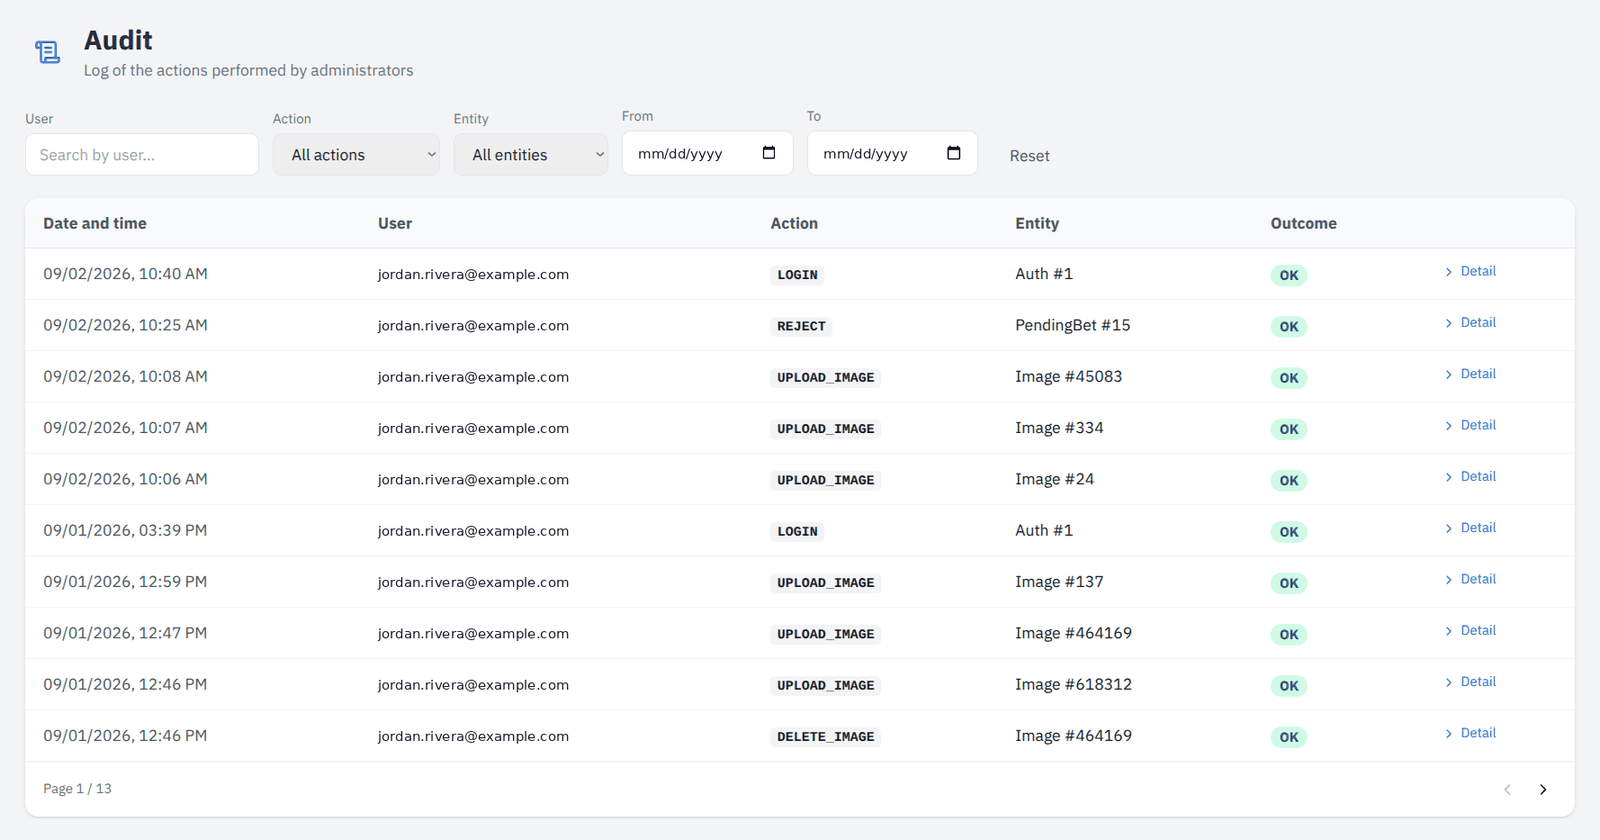The height and width of the screenshot is (840, 1600).
Task: Open Detail for REJECT PendingBet #15 row
Action: coord(1470,322)
